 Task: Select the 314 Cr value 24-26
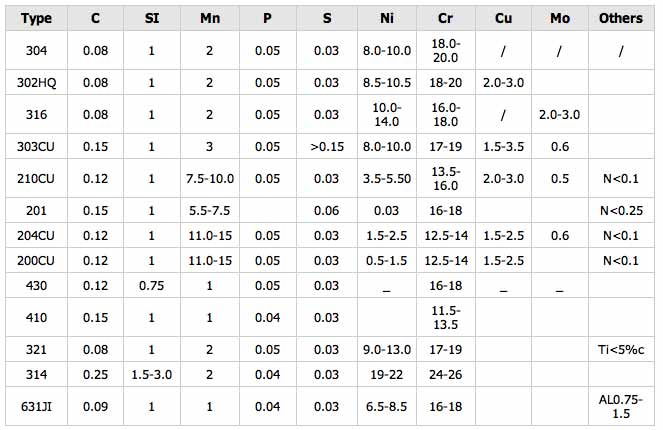(x=446, y=375)
